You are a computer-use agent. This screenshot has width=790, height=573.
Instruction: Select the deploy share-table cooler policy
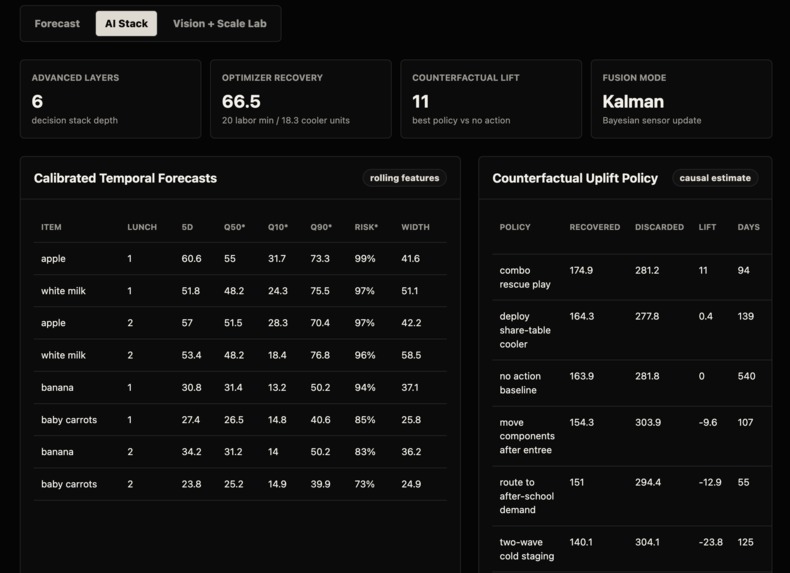[632, 330]
